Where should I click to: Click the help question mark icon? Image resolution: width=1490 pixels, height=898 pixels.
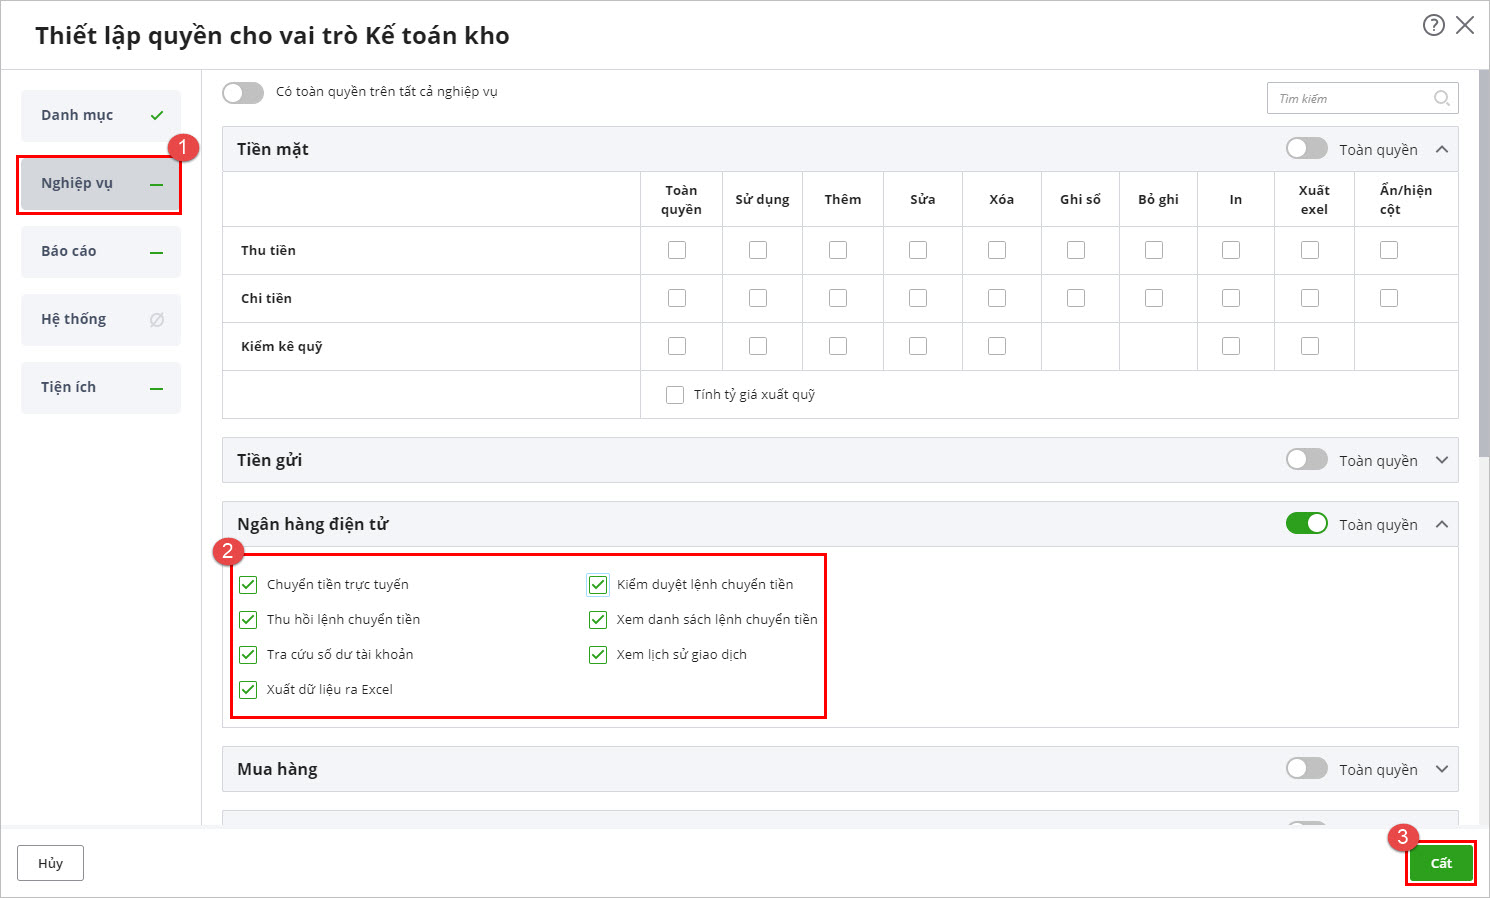1433,26
